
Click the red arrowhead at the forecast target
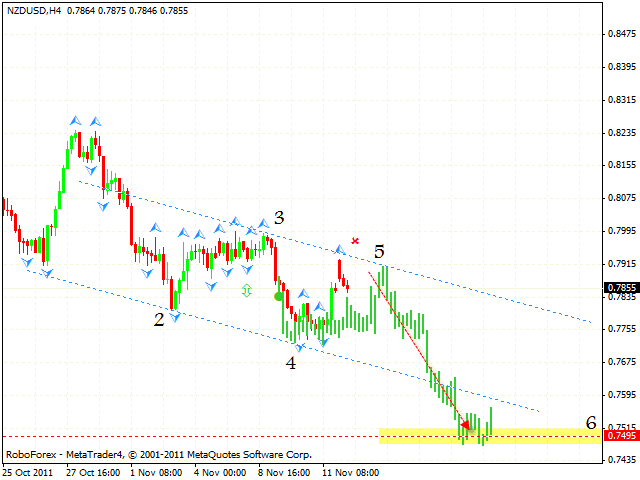click(x=465, y=425)
